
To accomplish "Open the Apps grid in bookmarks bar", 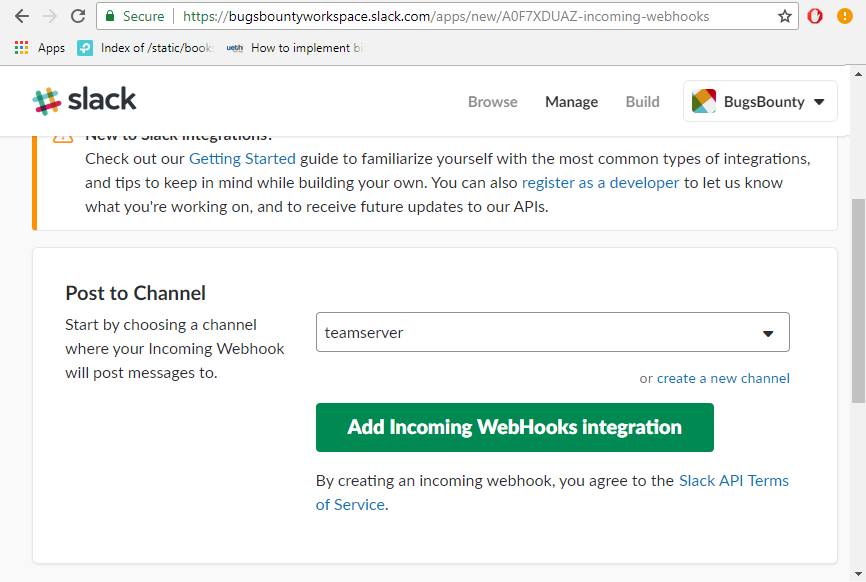I will point(22,48).
